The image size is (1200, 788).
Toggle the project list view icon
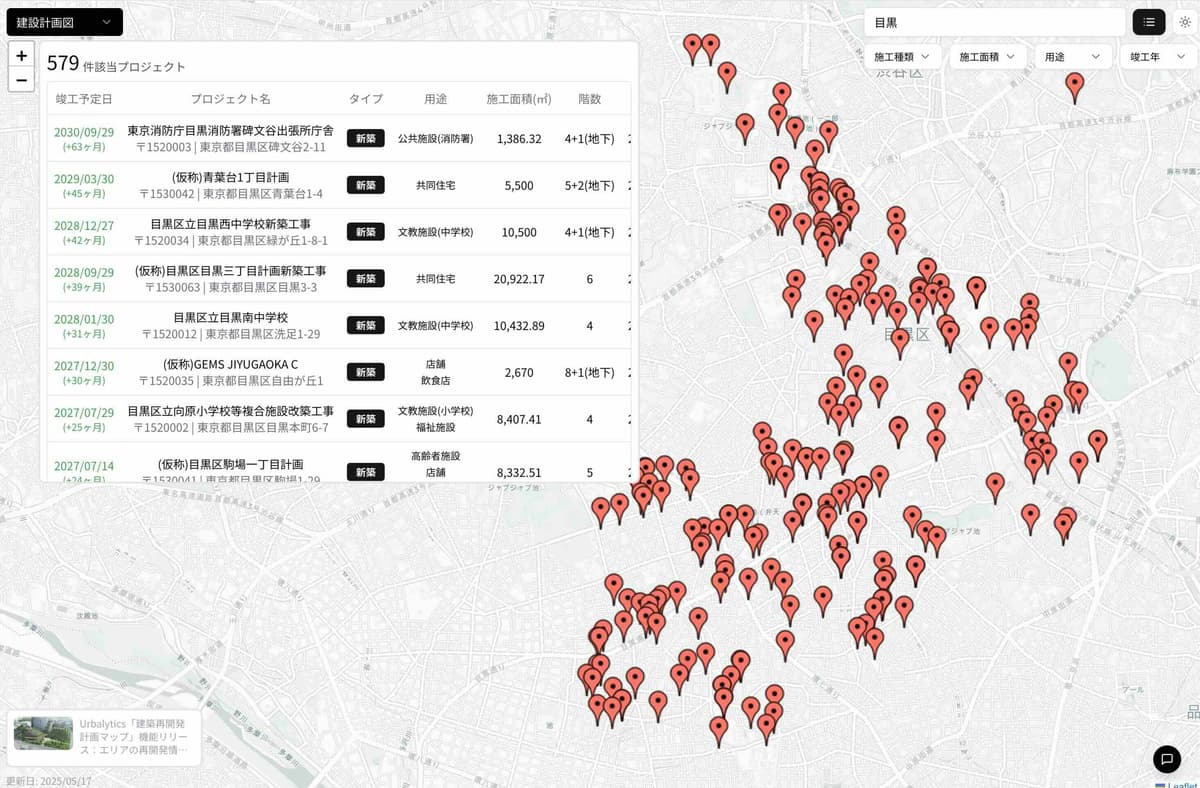(1149, 22)
